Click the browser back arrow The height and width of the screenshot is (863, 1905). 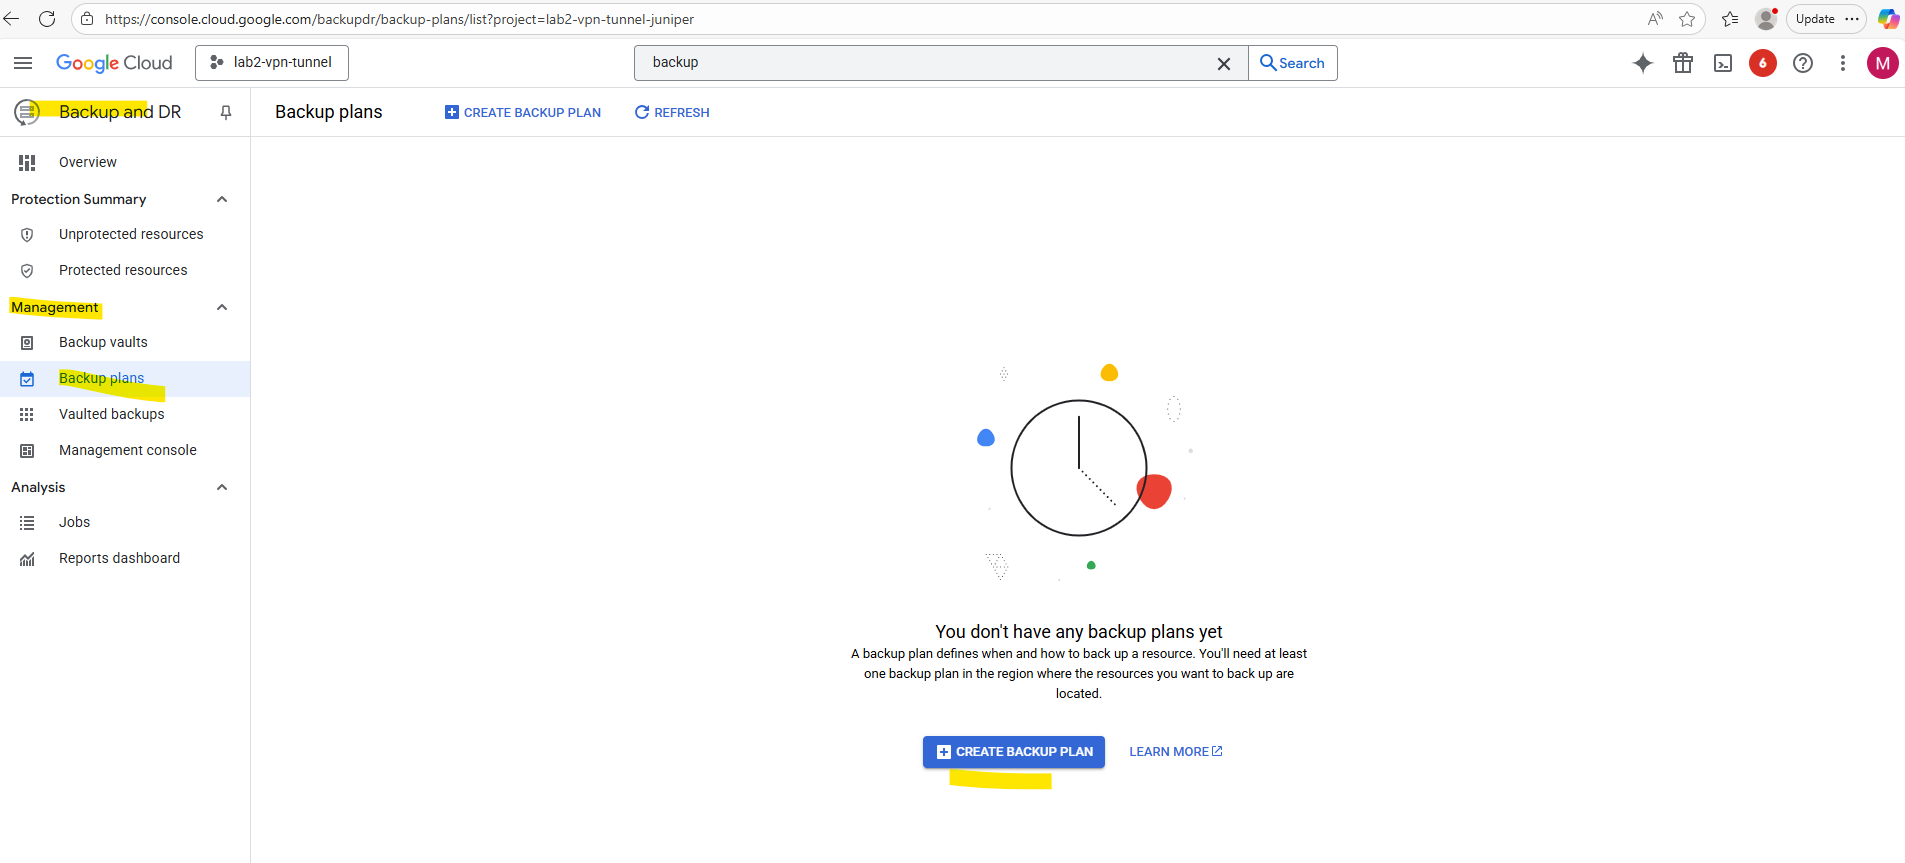pyautogui.click(x=12, y=19)
